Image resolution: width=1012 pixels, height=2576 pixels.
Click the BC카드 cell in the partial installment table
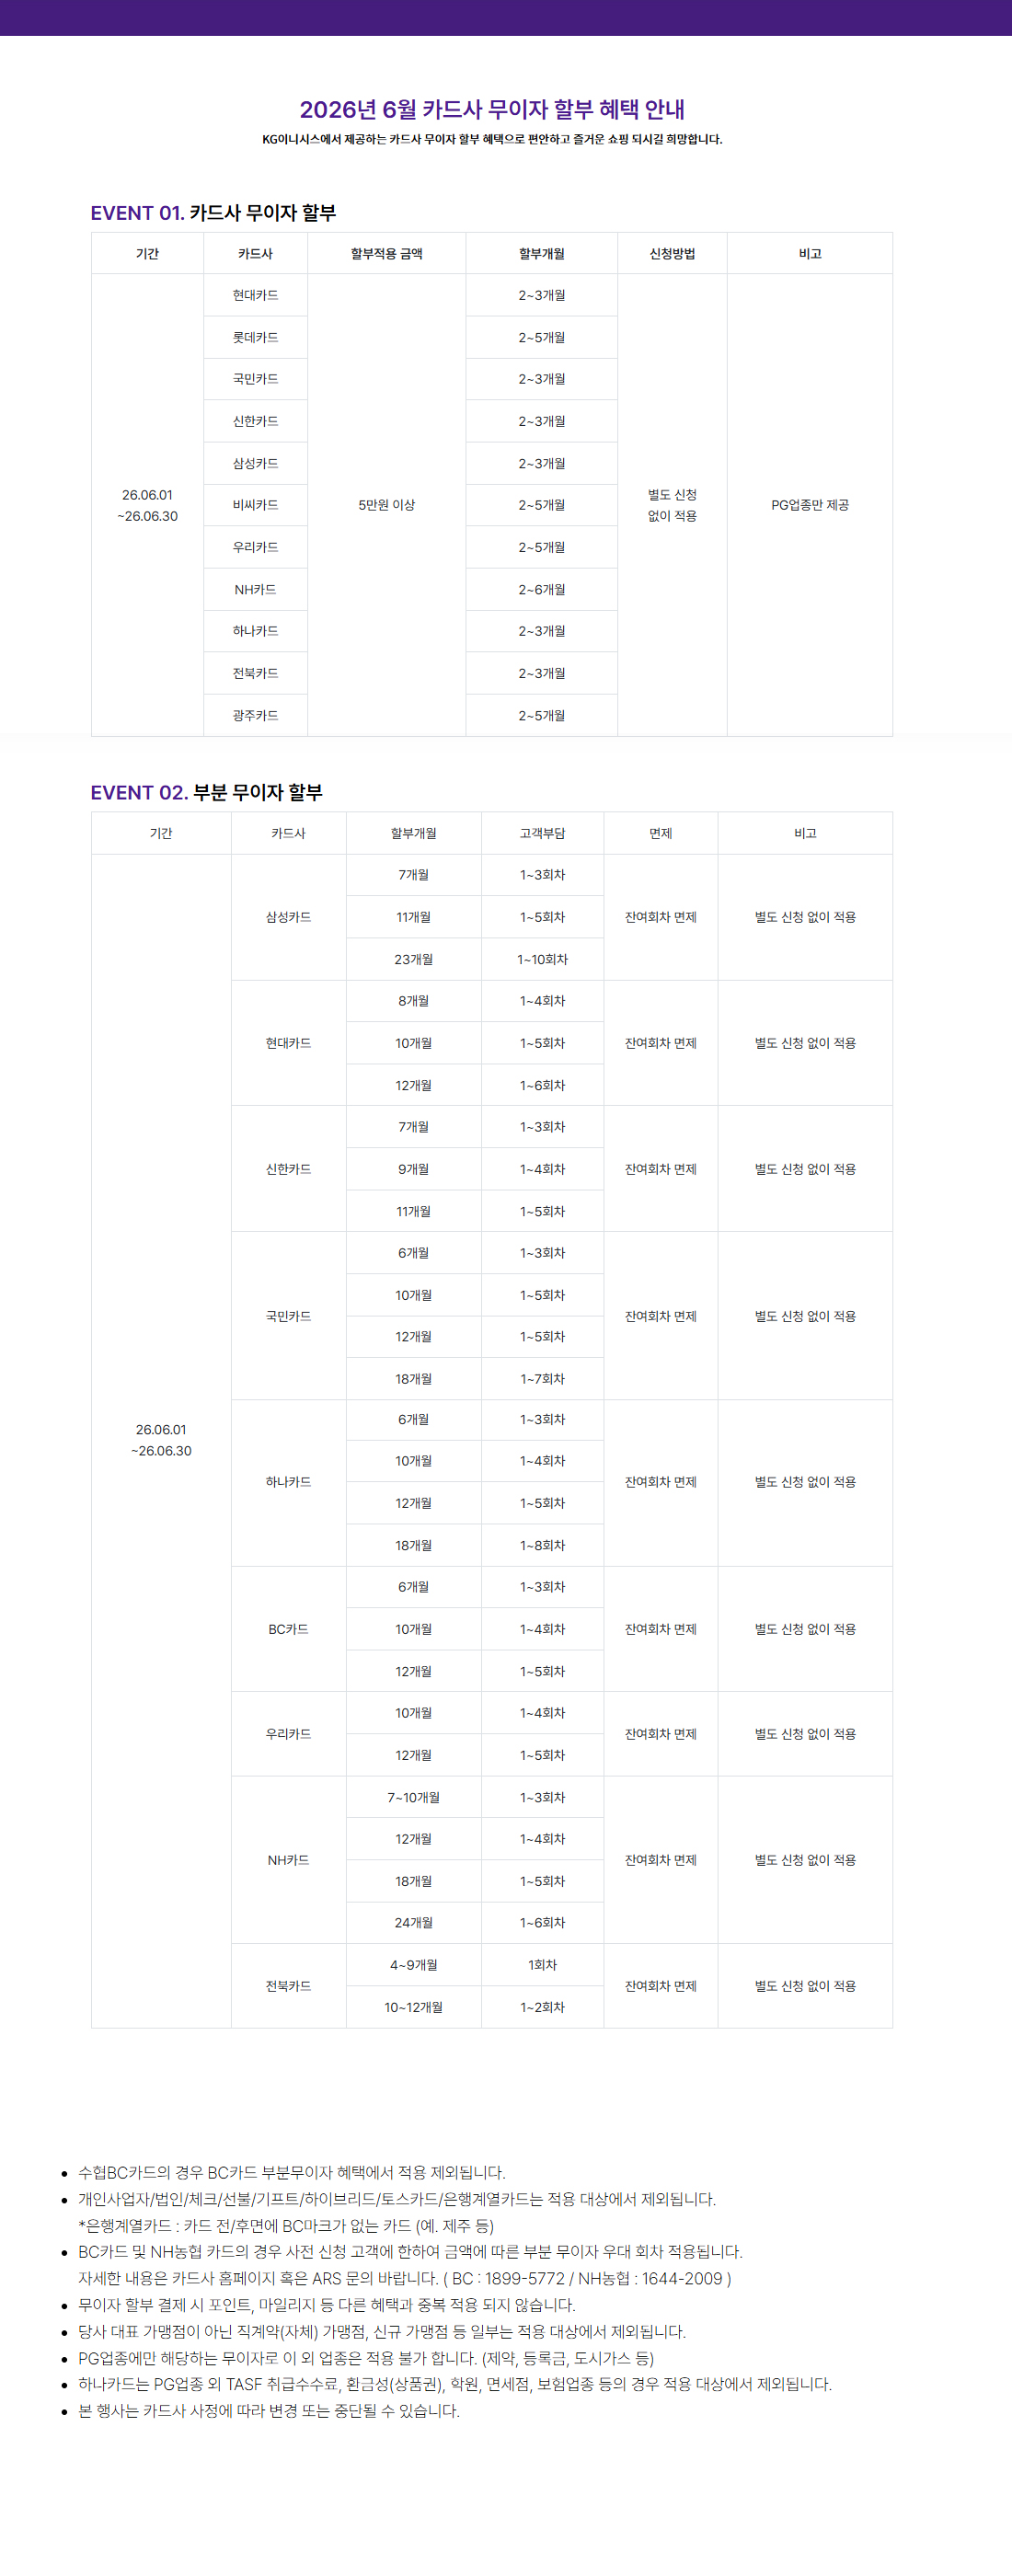pos(288,1629)
